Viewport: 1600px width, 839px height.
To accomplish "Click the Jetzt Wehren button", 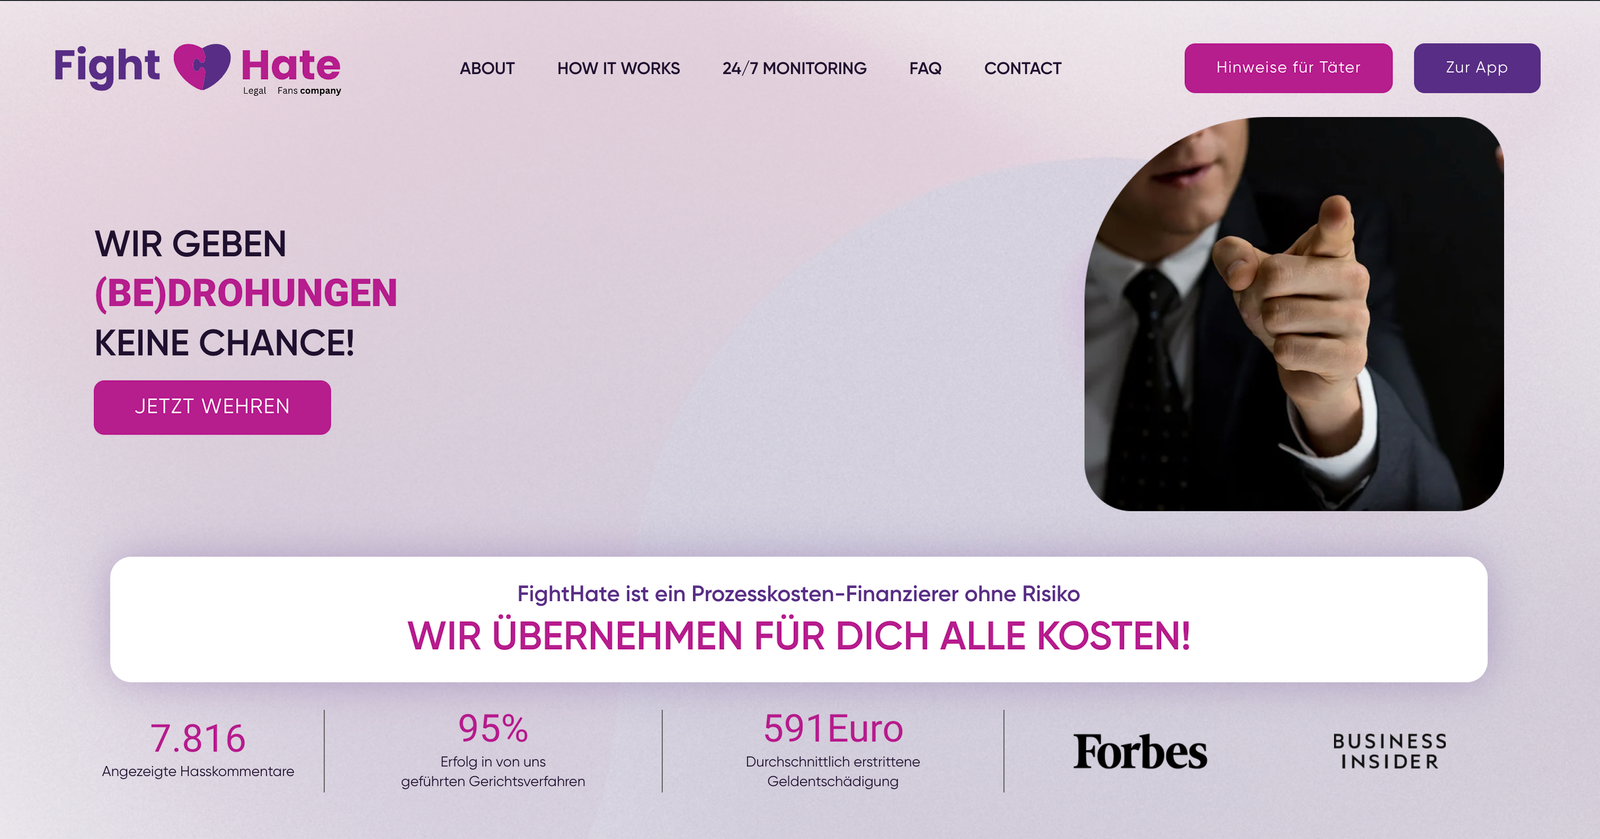I will click(x=212, y=407).
